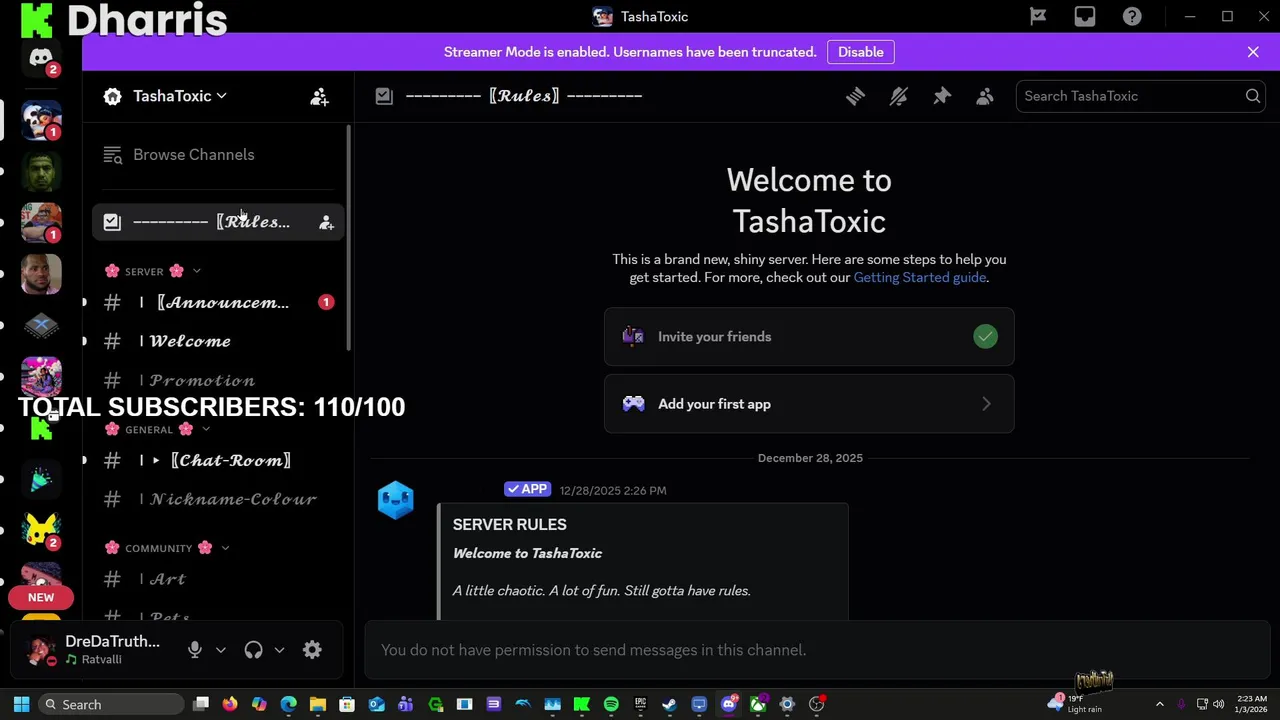The image size is (1280, 720).
Task: Open Windows Start menu
Action: click(x=21, y=704)
